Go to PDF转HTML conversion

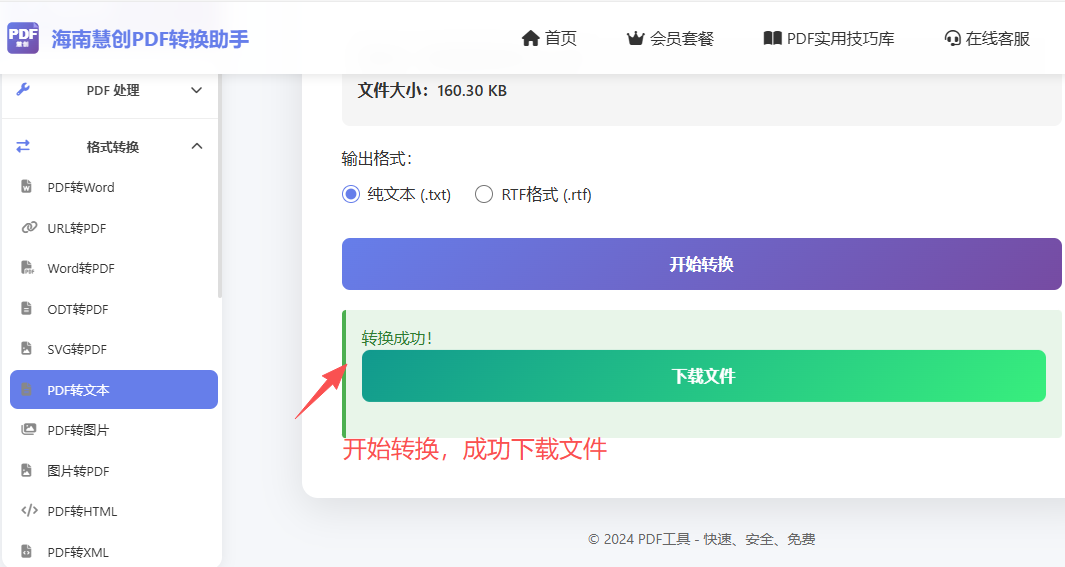[x=113, y=511]
